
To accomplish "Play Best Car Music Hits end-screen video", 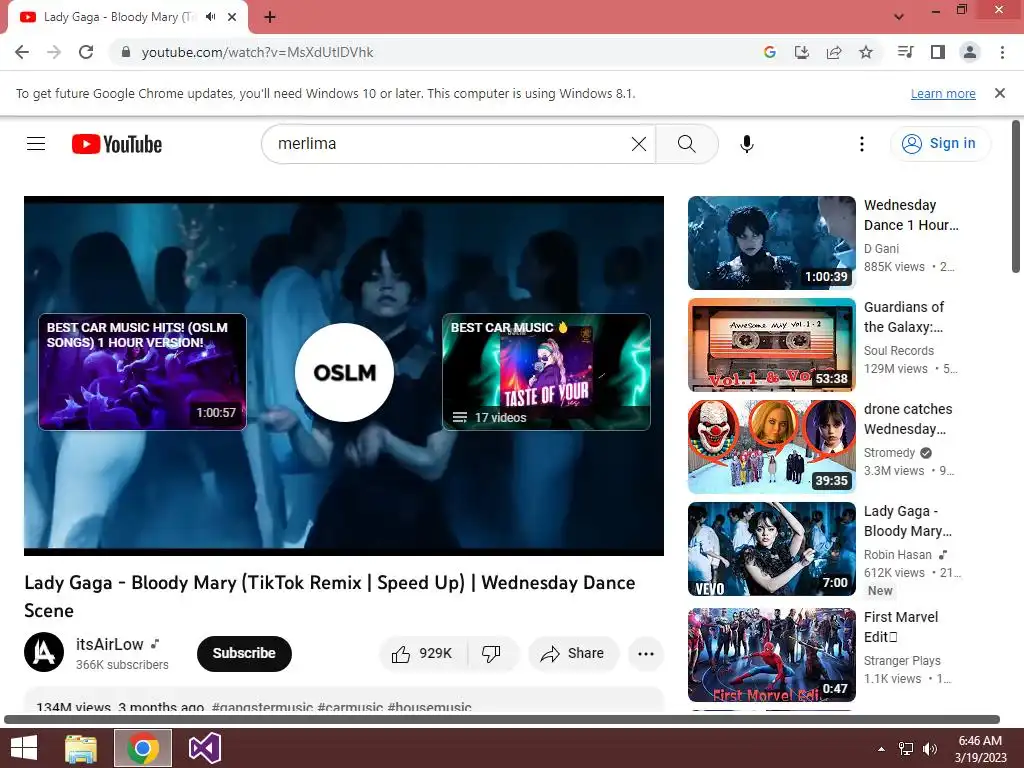I will coord(142,372).
